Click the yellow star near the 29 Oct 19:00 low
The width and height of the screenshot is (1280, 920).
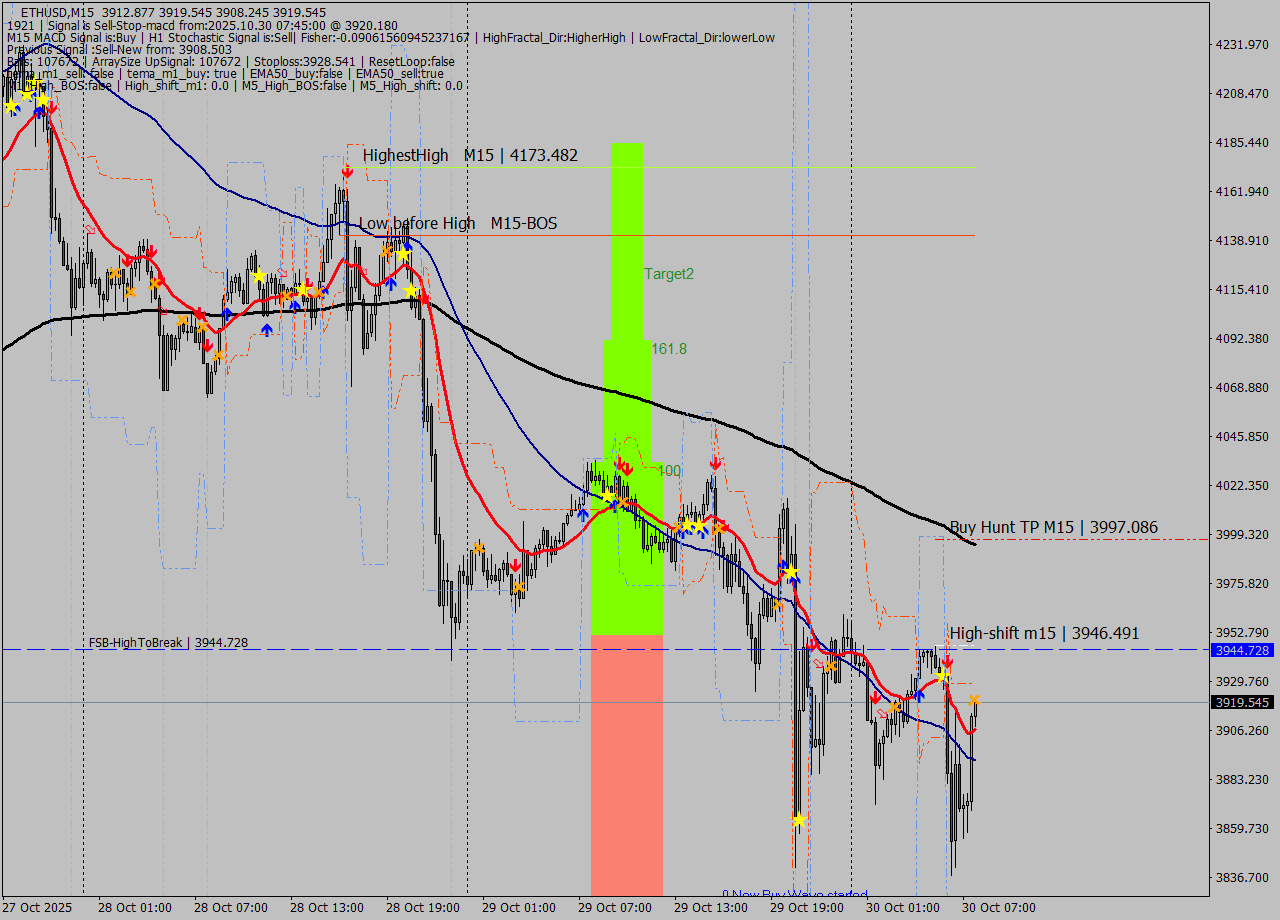(797, 821)
